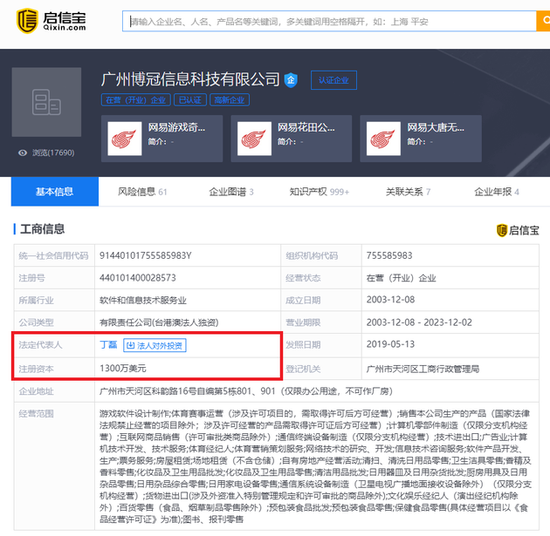Select the 基本信息 tab
This screenshot has height=536, width=550.
click(55, 192)
